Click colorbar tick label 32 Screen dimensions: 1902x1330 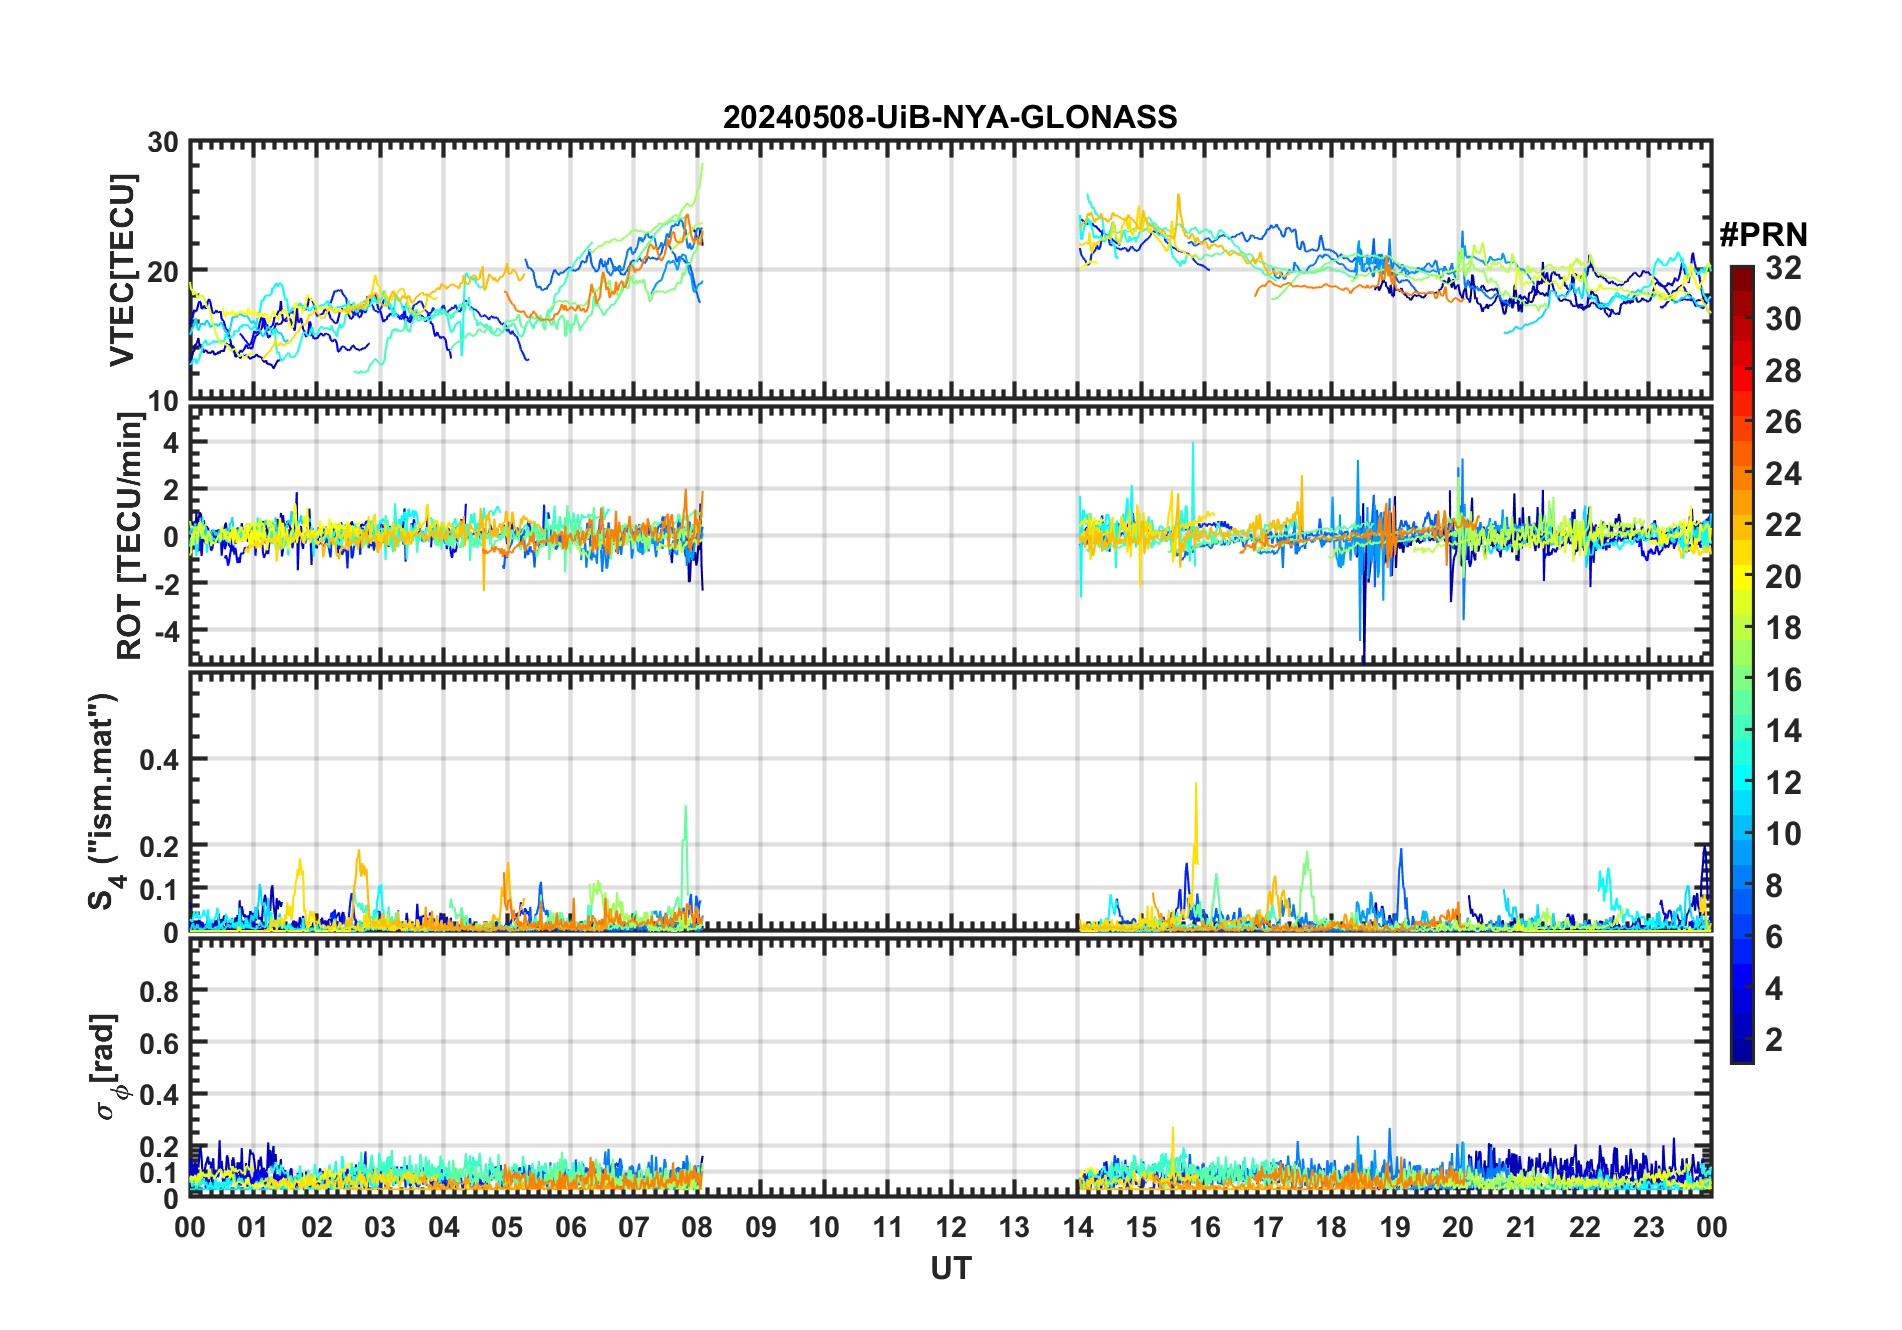1783,268
